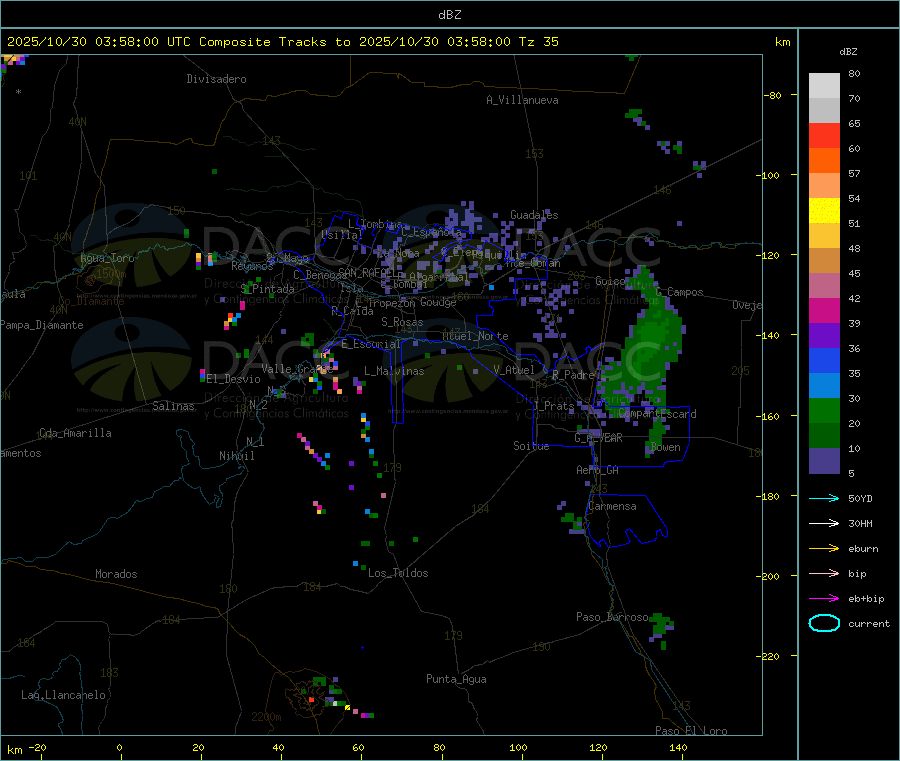Select the bright green 20-30 dBZ swatch
This screenshot has width=900, height=761.
point(824,411)
